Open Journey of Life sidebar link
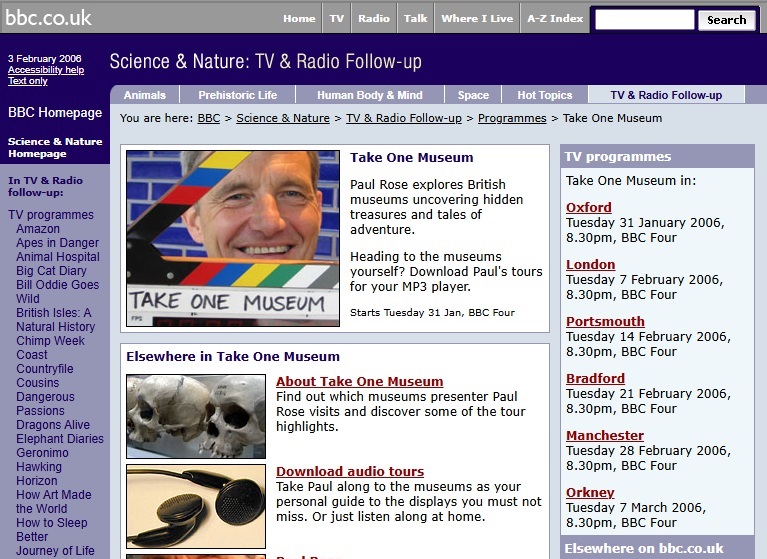Image resolution: width=767 pixels, height=559 pixels. pos(55,551)
